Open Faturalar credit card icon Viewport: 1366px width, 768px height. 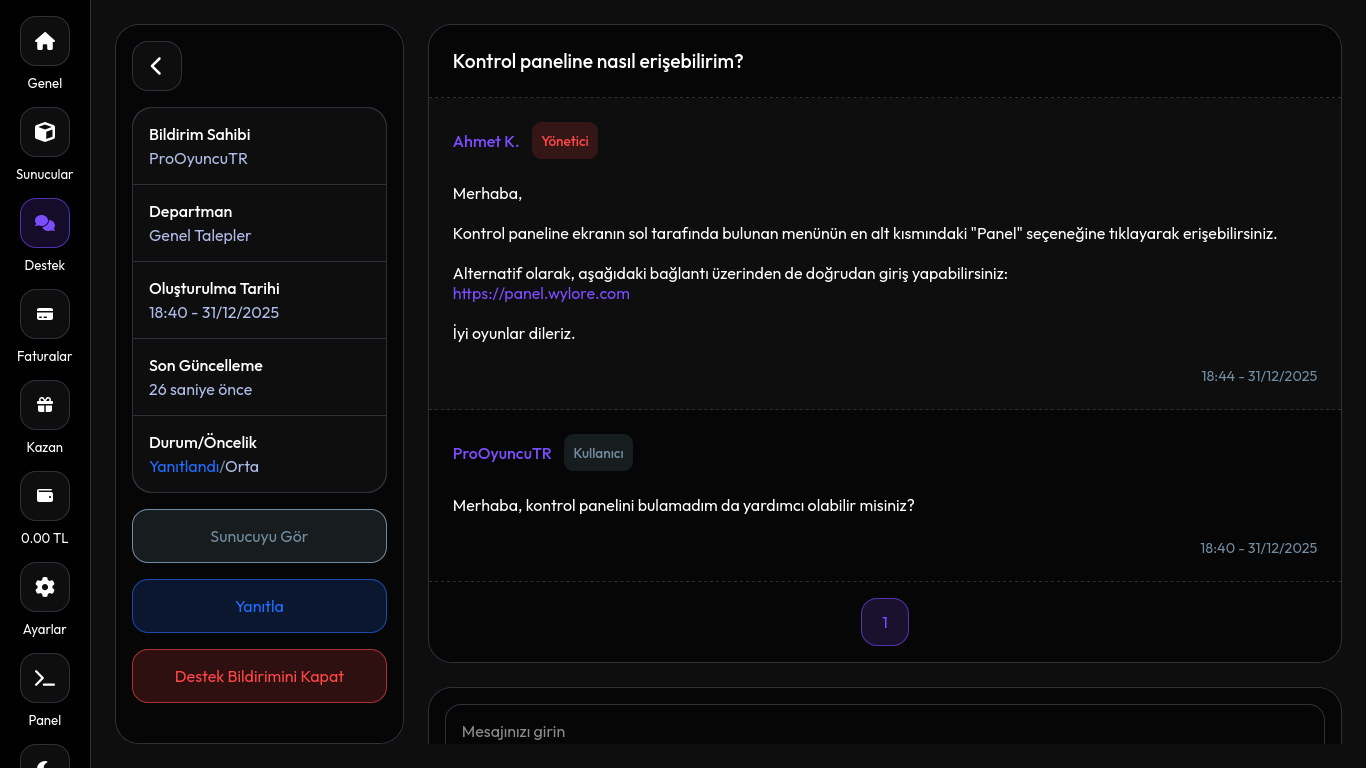point(45,314)
